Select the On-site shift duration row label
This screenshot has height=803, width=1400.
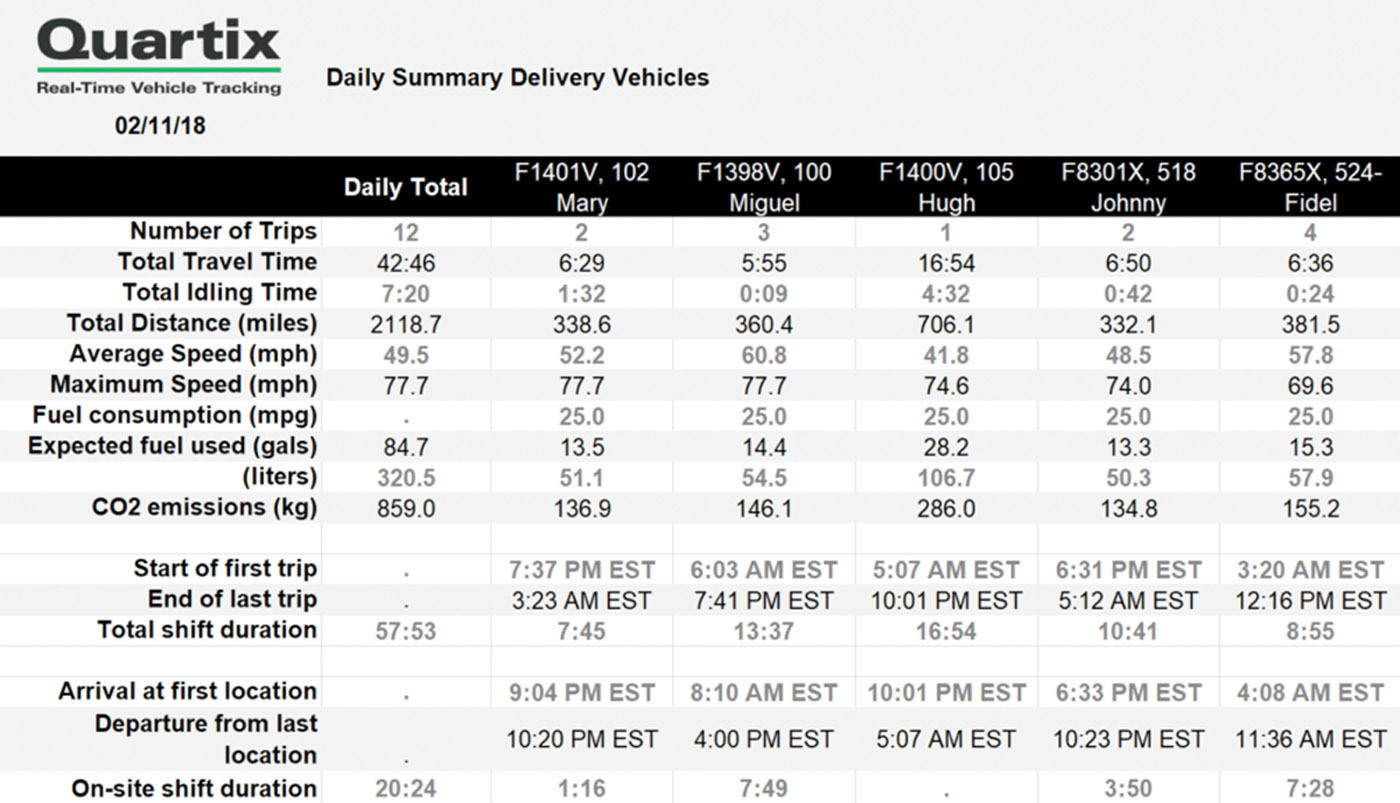[194, 788]
